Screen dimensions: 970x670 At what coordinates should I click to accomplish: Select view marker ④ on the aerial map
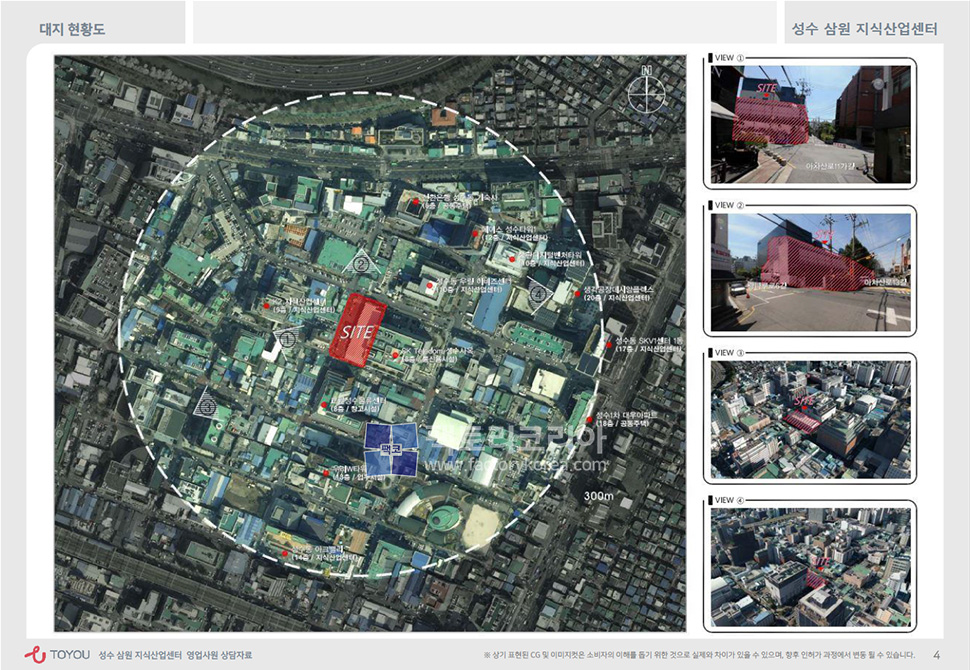(539, 293)
